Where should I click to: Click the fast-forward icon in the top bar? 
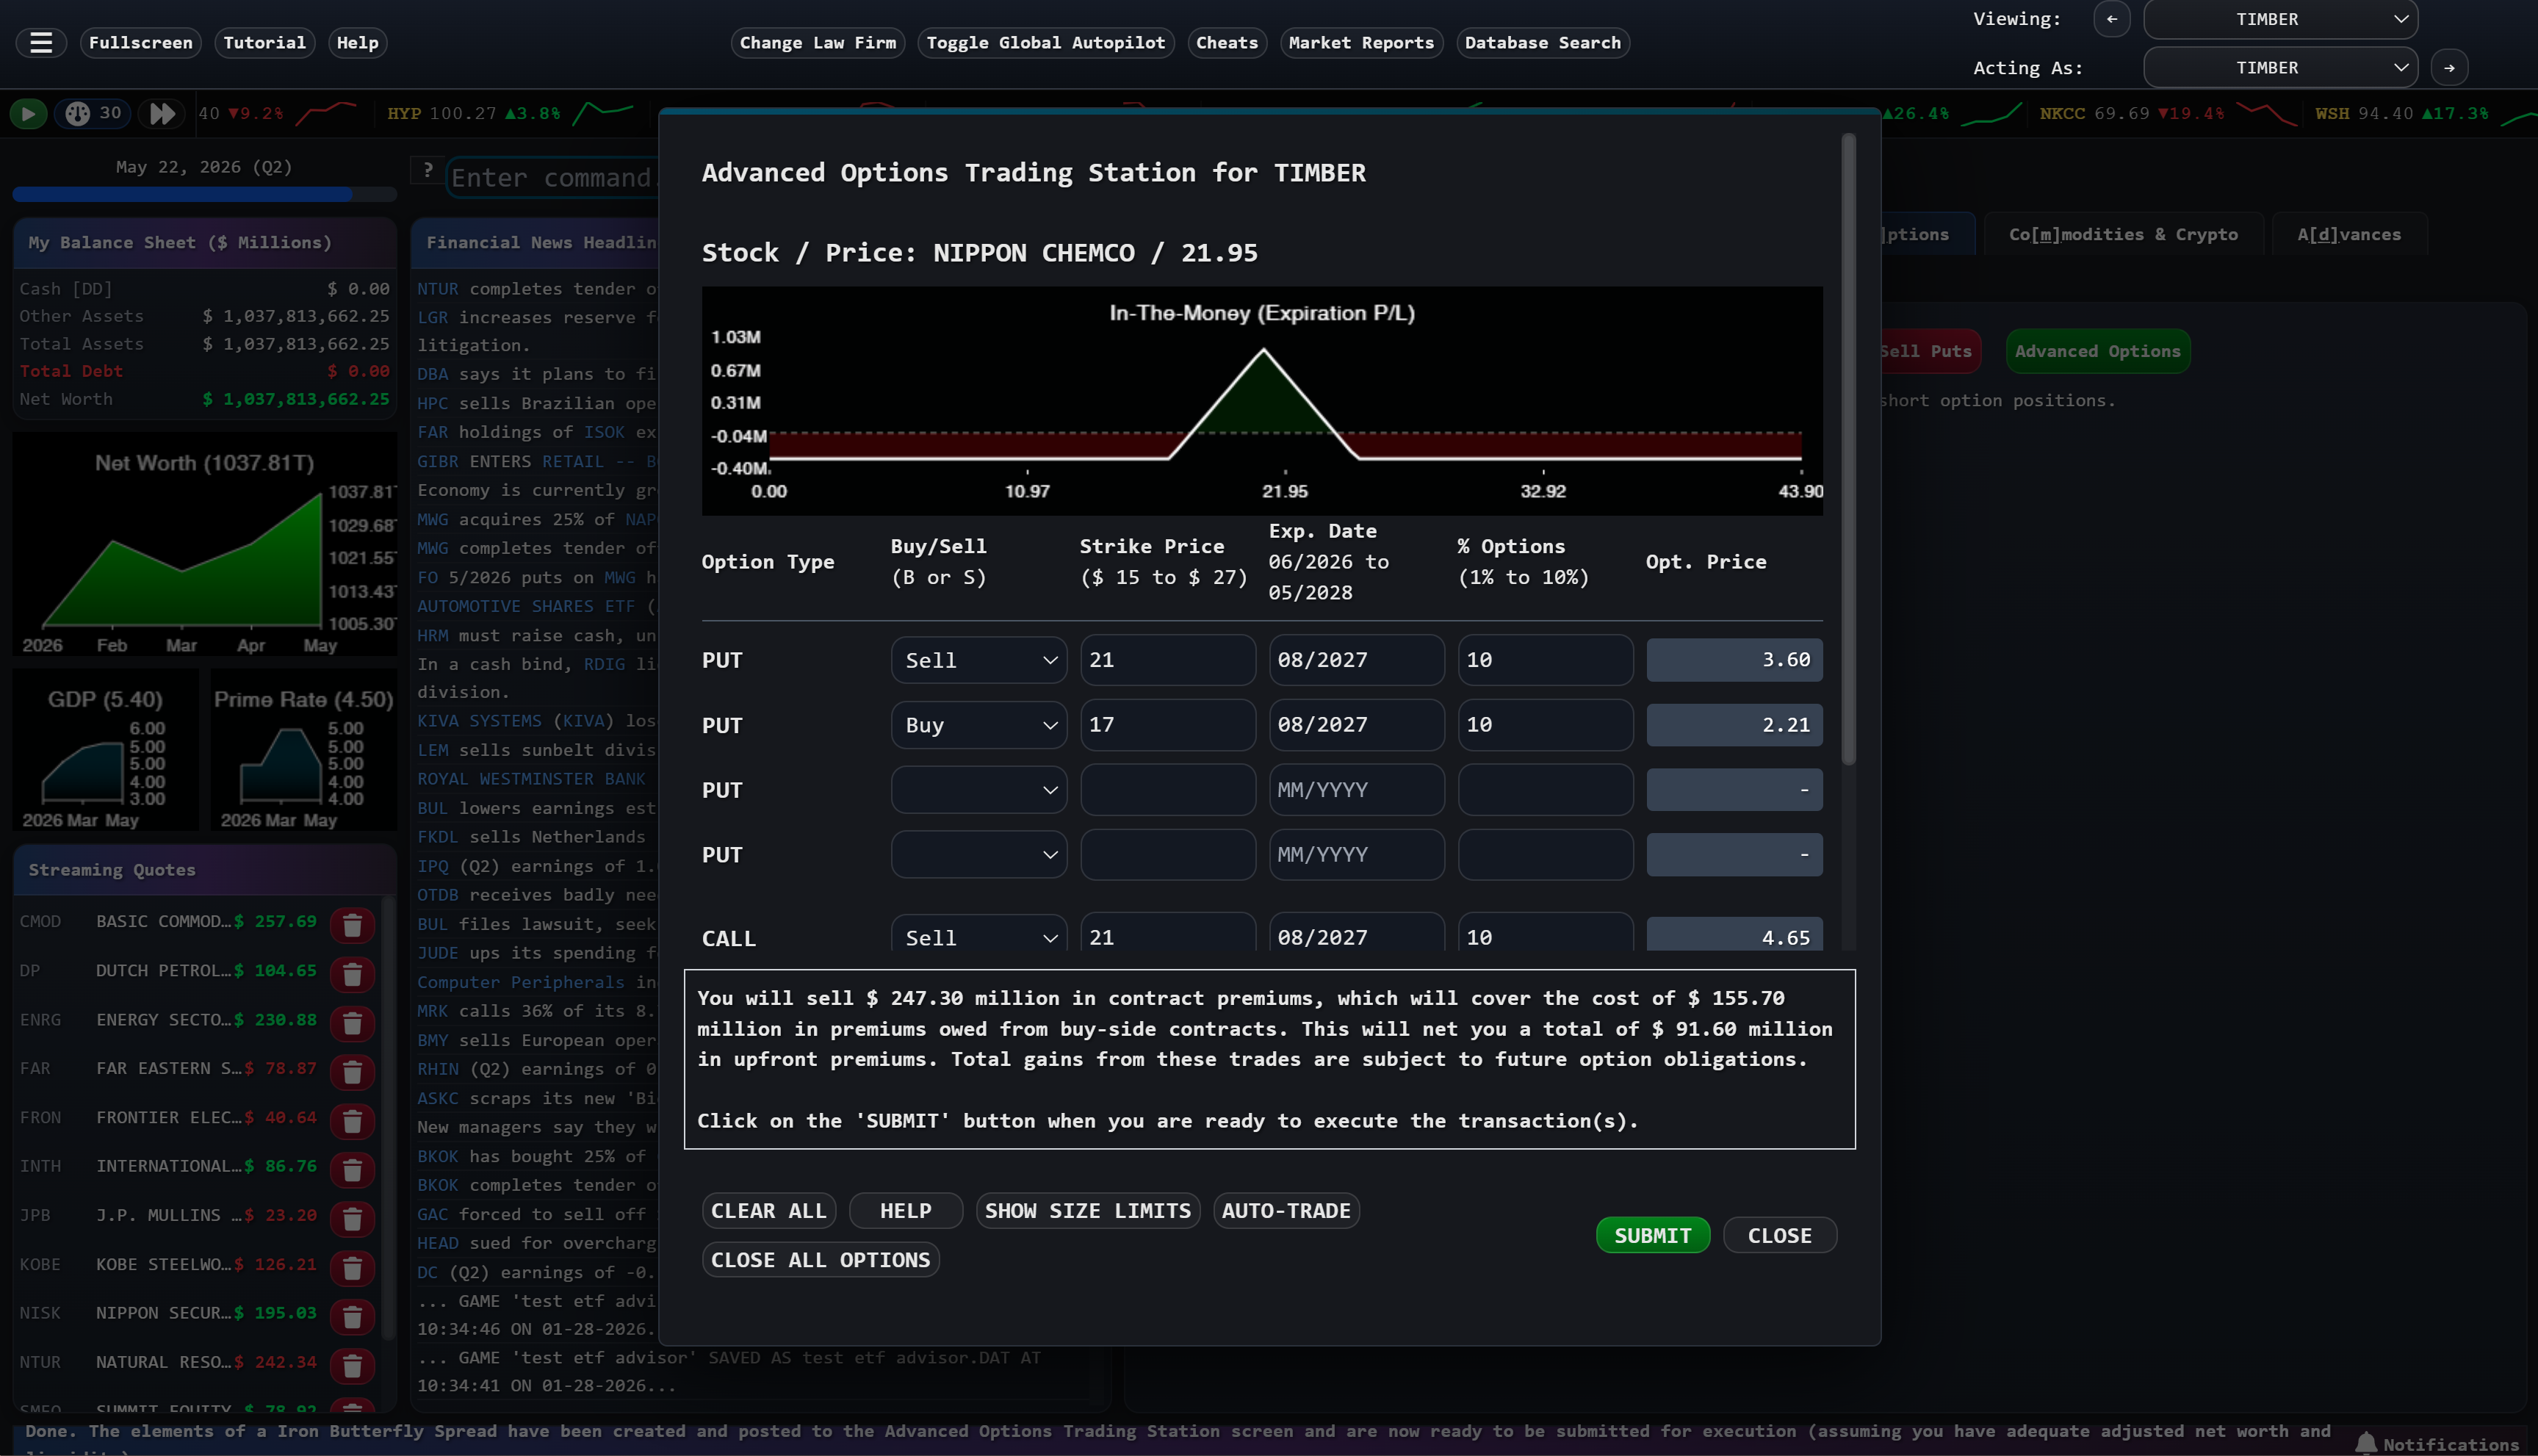pyautogui.click(x=162, y=113)
